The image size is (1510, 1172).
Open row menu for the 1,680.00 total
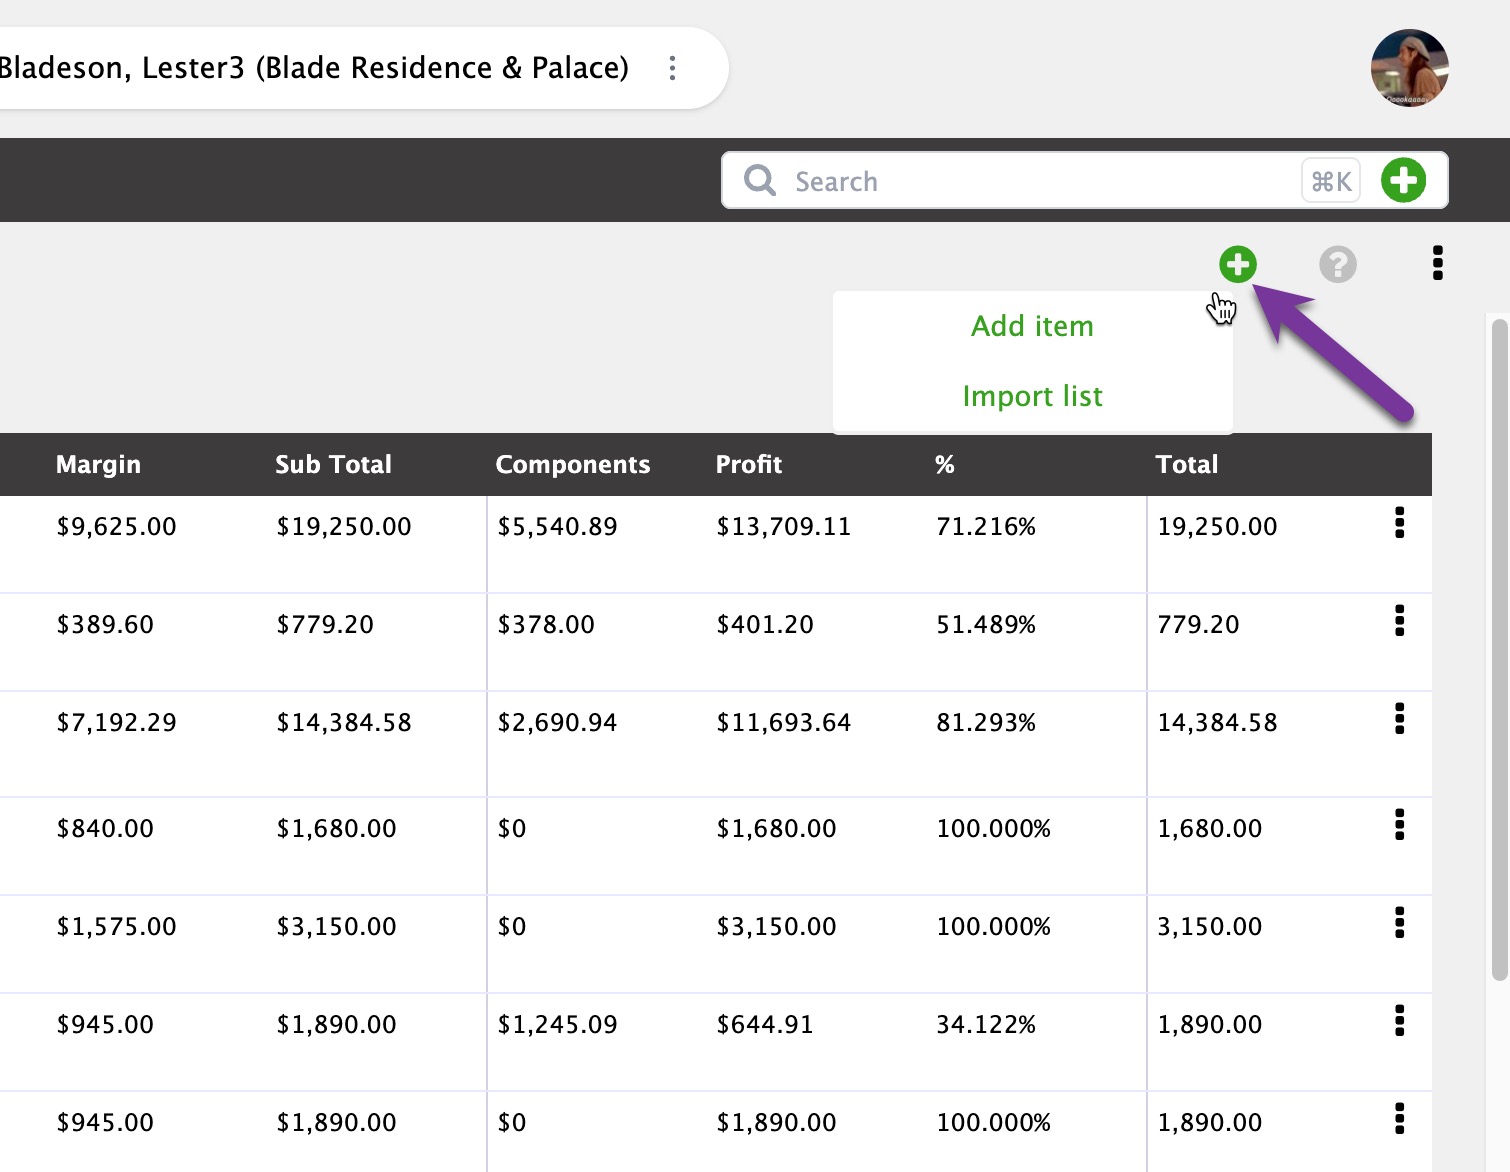[x=1399, y=825]
